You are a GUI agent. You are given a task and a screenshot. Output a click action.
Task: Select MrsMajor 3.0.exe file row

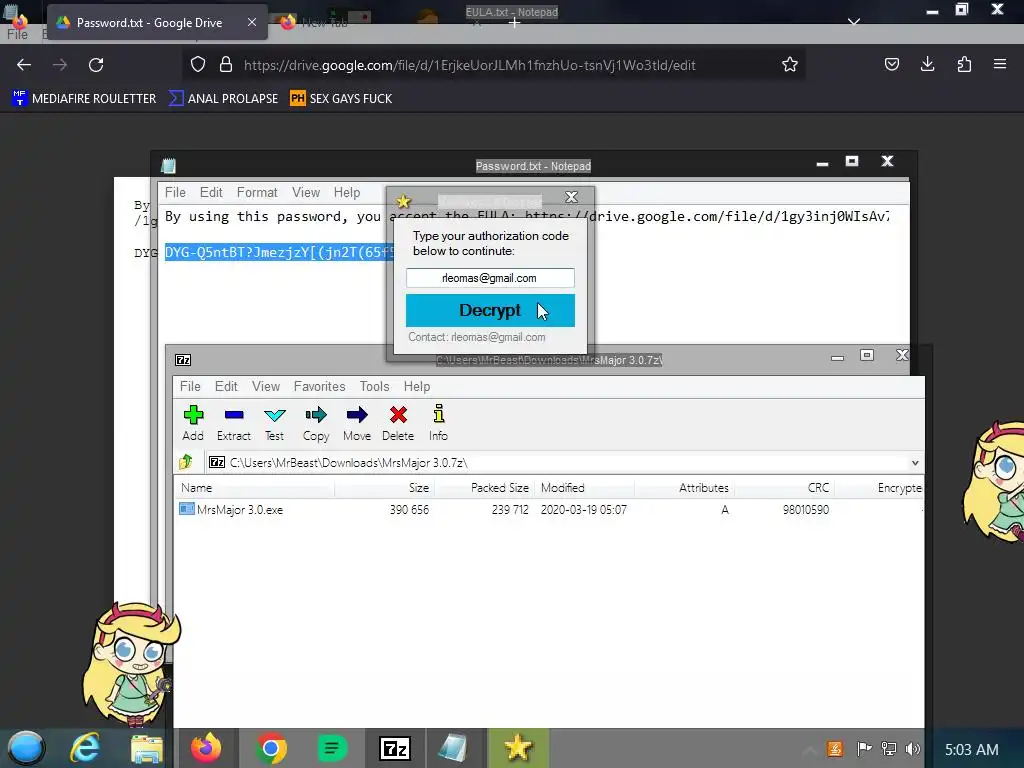coord(549,509)
